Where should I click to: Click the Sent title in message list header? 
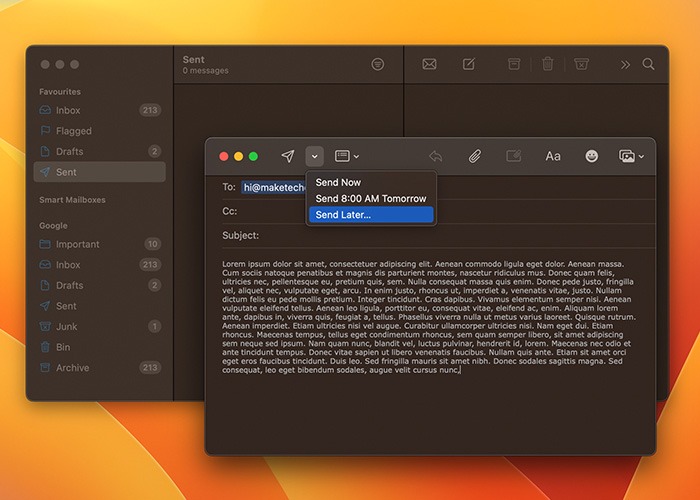point(193,59)
